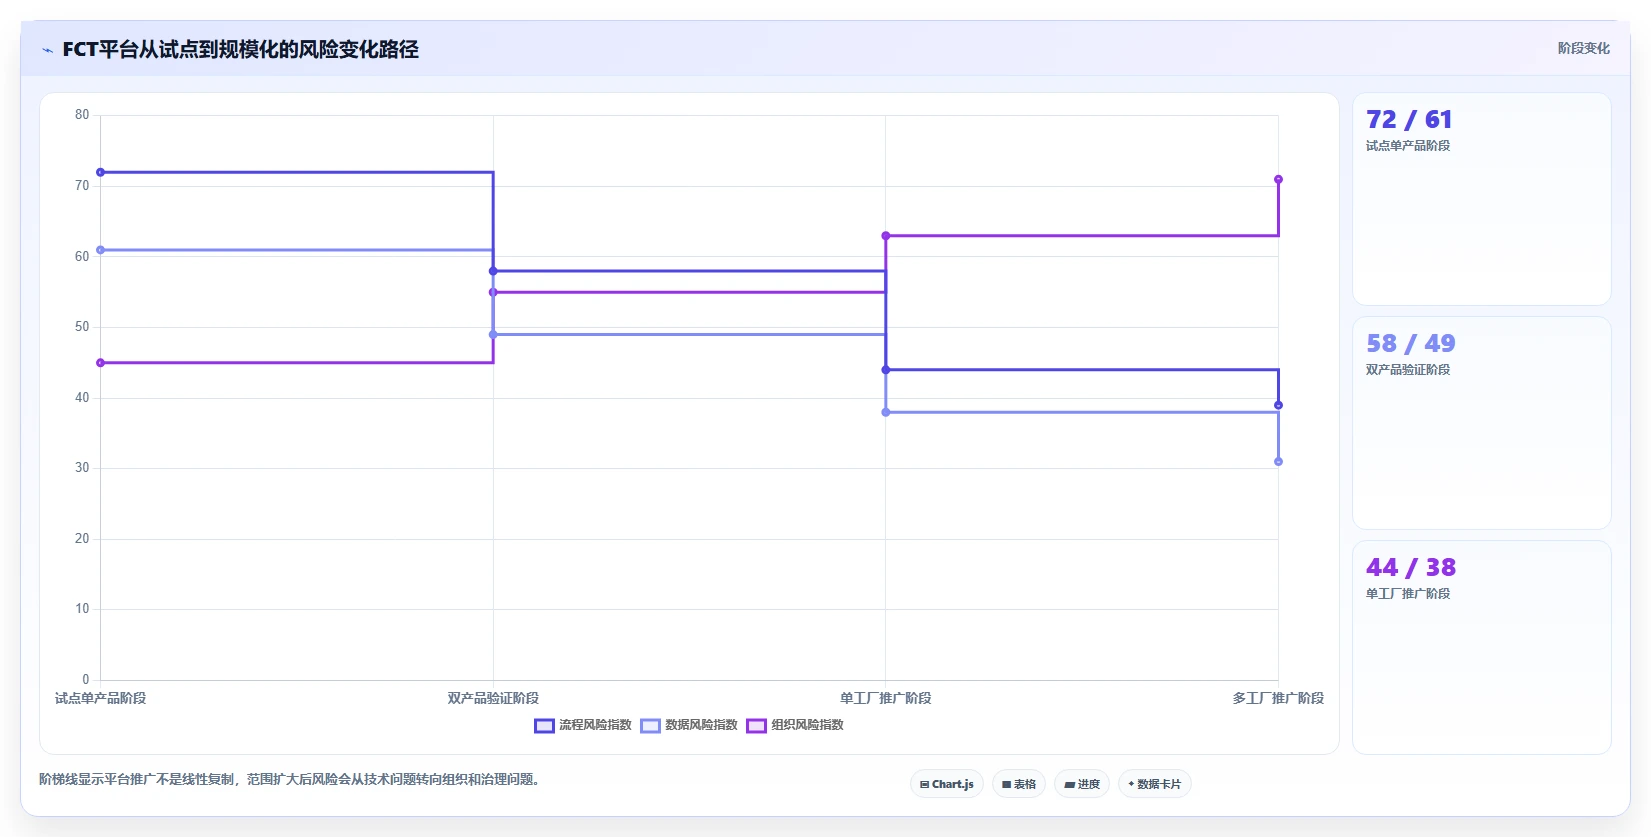The width and height of the screenshot is (1651, 837).
Task: Click the x-axis label 多工厂推广阶段
Action: [1278, 698]
